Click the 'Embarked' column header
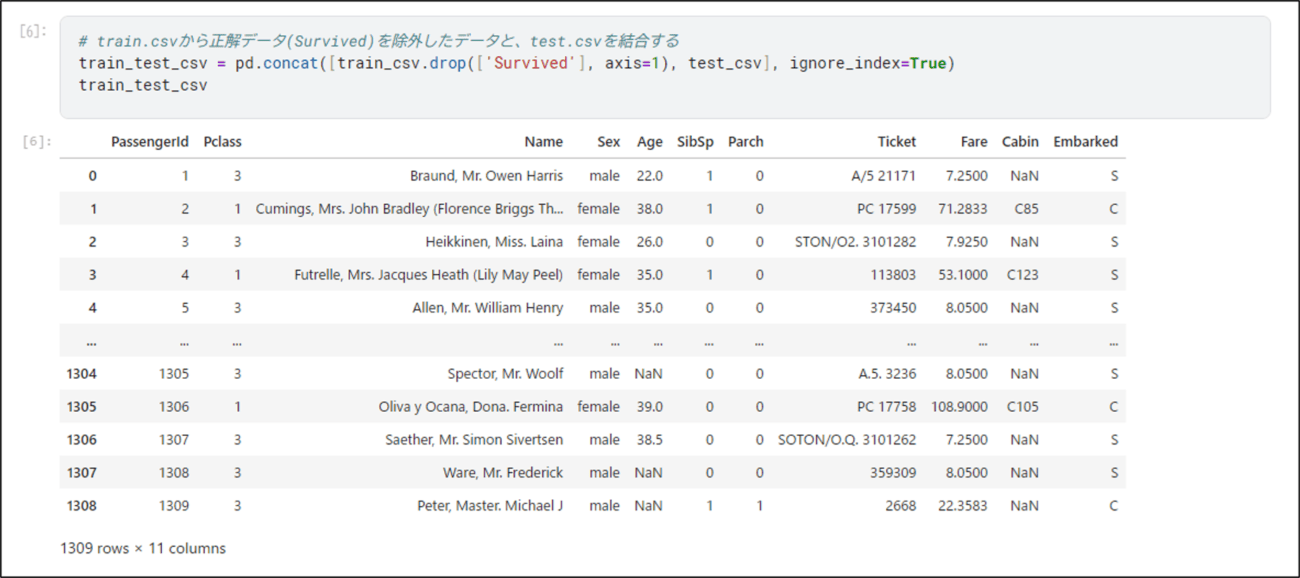Image resolution: width=1300 pixels, height=578 pixels. (1085, 142)
